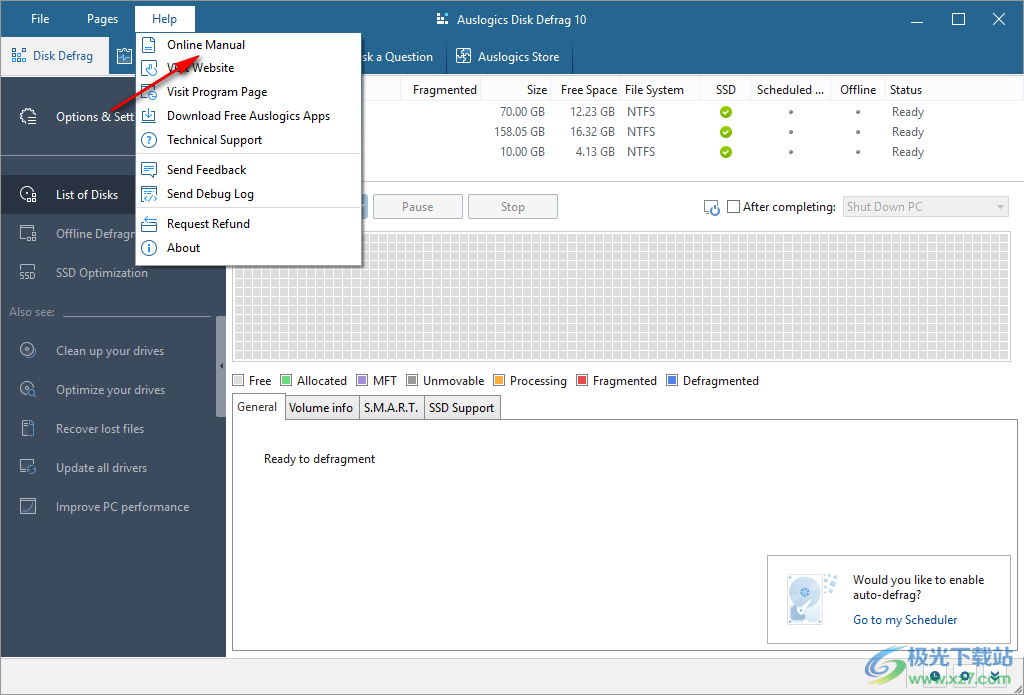Click SSD checkmark for 10.00 GB disk

pos(726,152)
